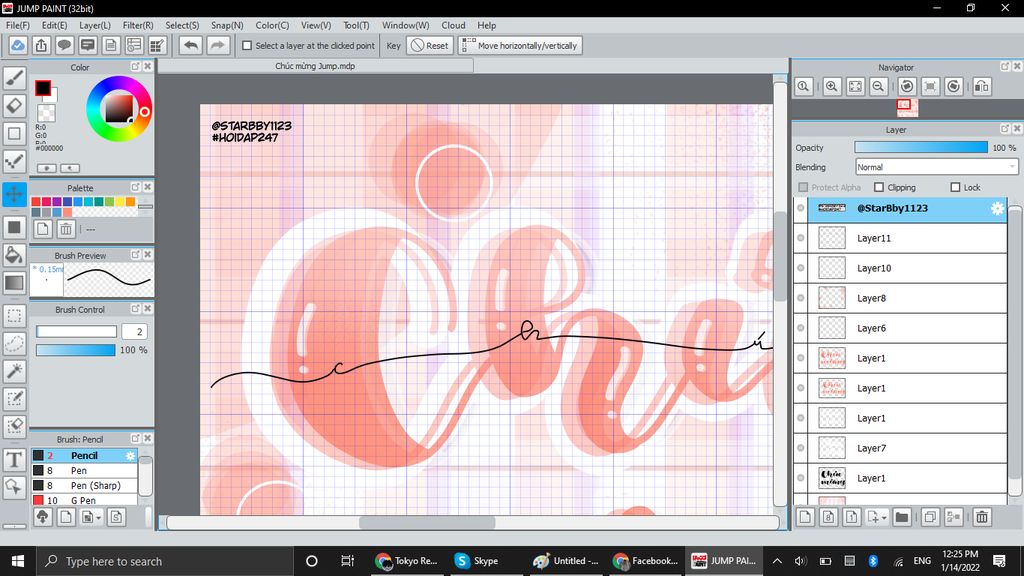This screenshot has height=576, width=1024.
Task: Toggle visibility of Layer6
Action: point(801,328)
